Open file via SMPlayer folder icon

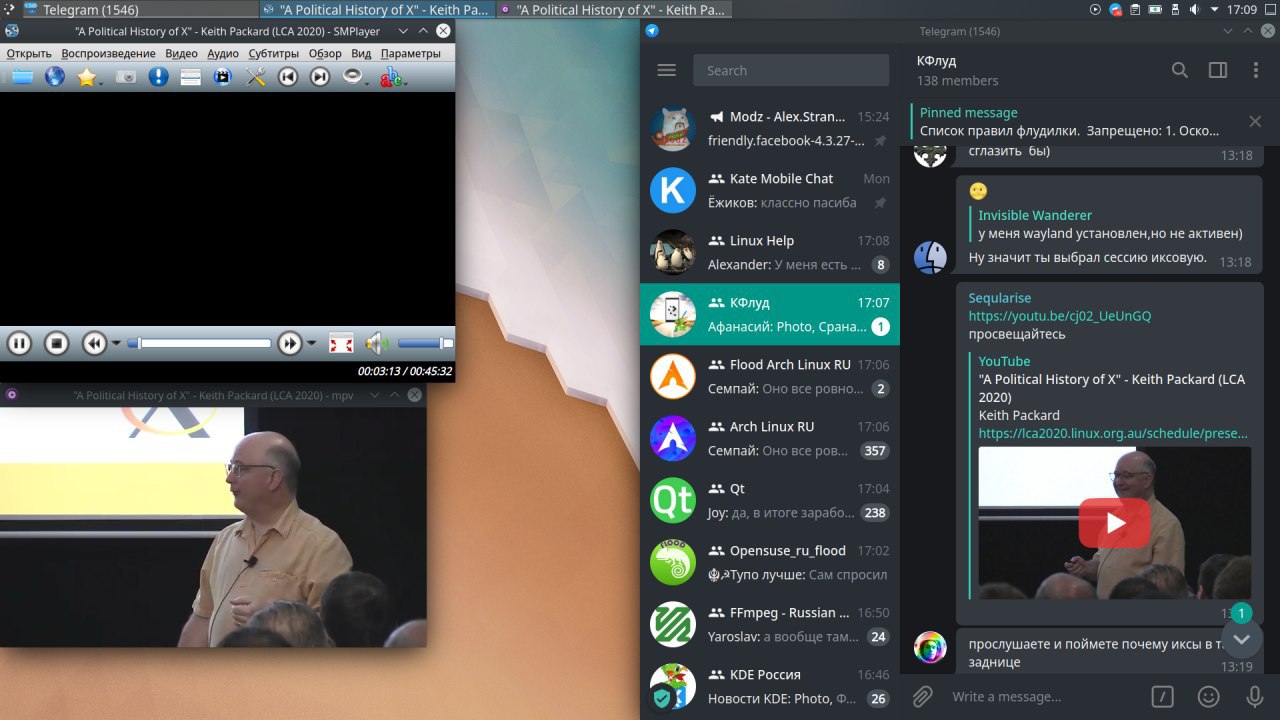click(x=22, y=77)
